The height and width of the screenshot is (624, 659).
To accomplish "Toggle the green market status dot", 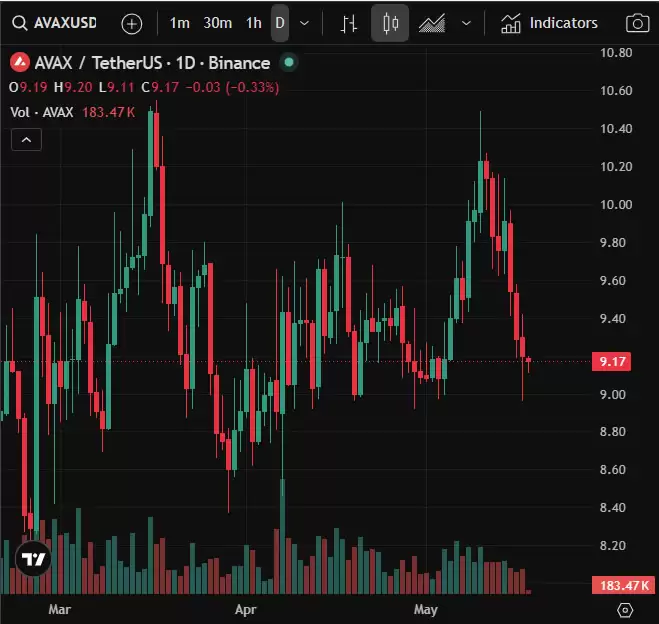I will pyautogui.click(x=289, y=62).
